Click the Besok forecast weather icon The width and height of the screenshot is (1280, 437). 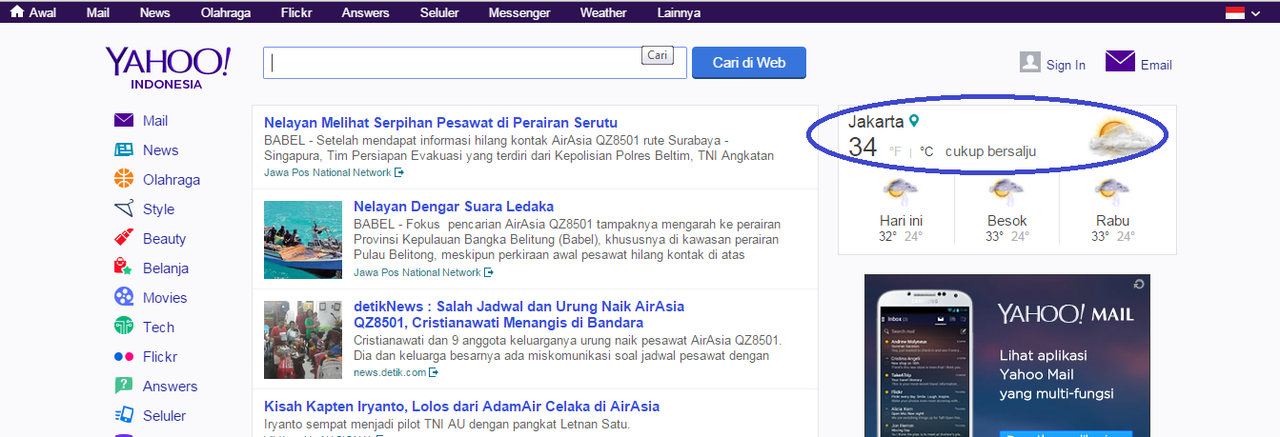[x=1007, y=190]
